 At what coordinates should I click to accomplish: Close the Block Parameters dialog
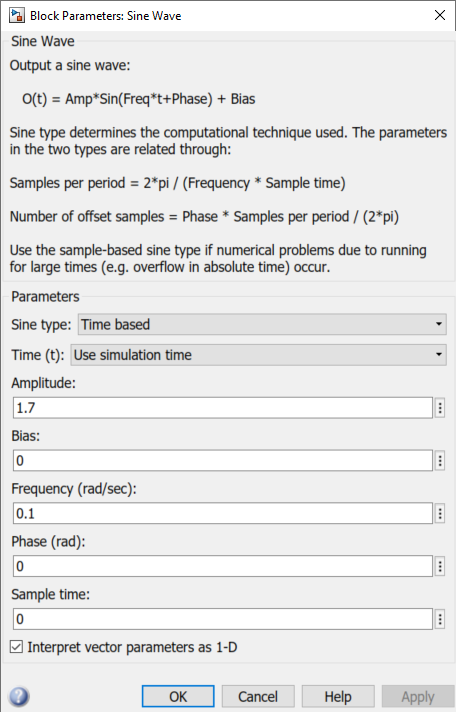[x=440, y=15]
